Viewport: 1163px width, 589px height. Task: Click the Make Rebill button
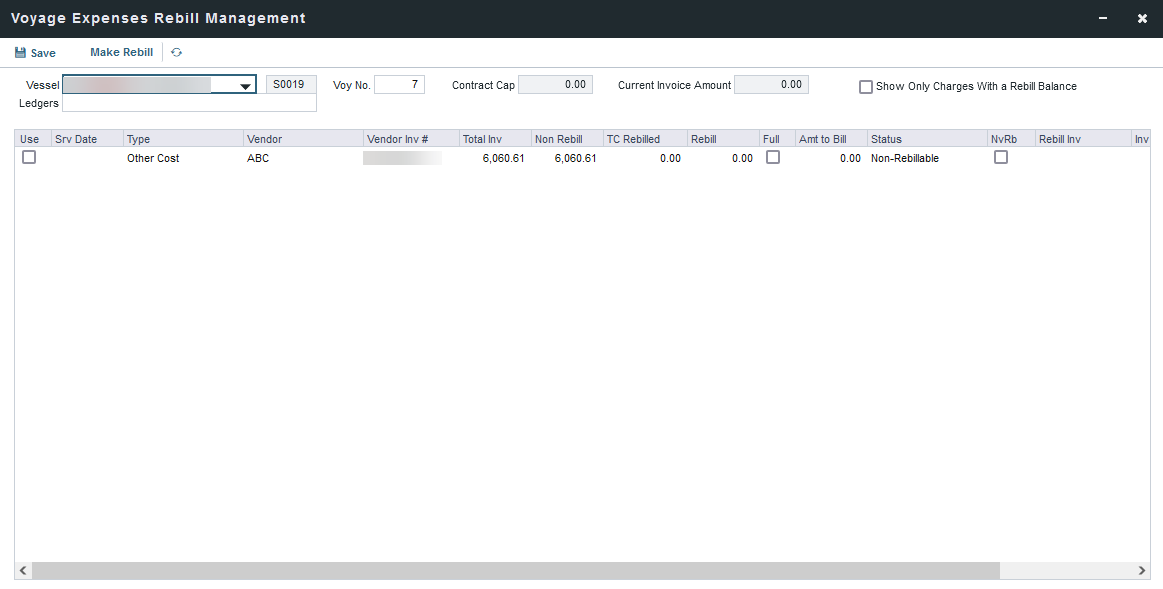pyautogui.click(x=121, y=53)
